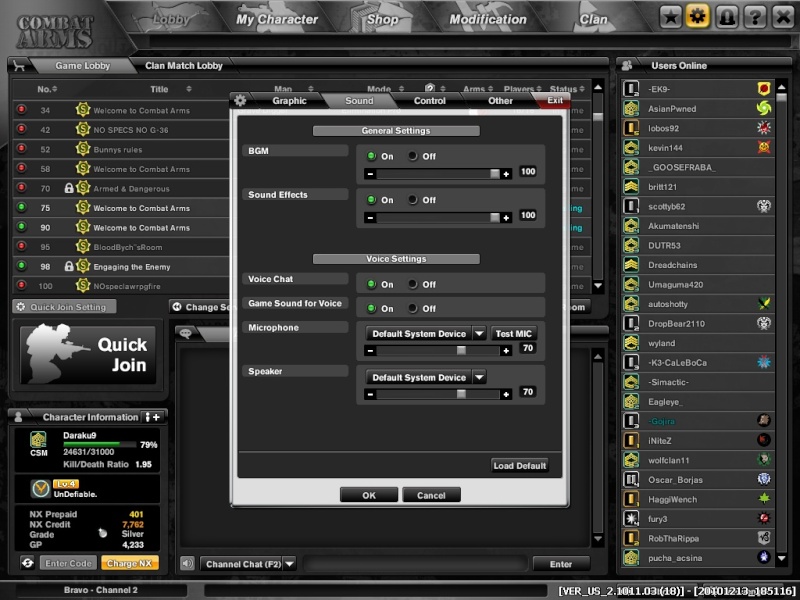The height and width of the screenshot is (600, 800).
Task: Enable Voice Chat with On radio
Action: 371,284
